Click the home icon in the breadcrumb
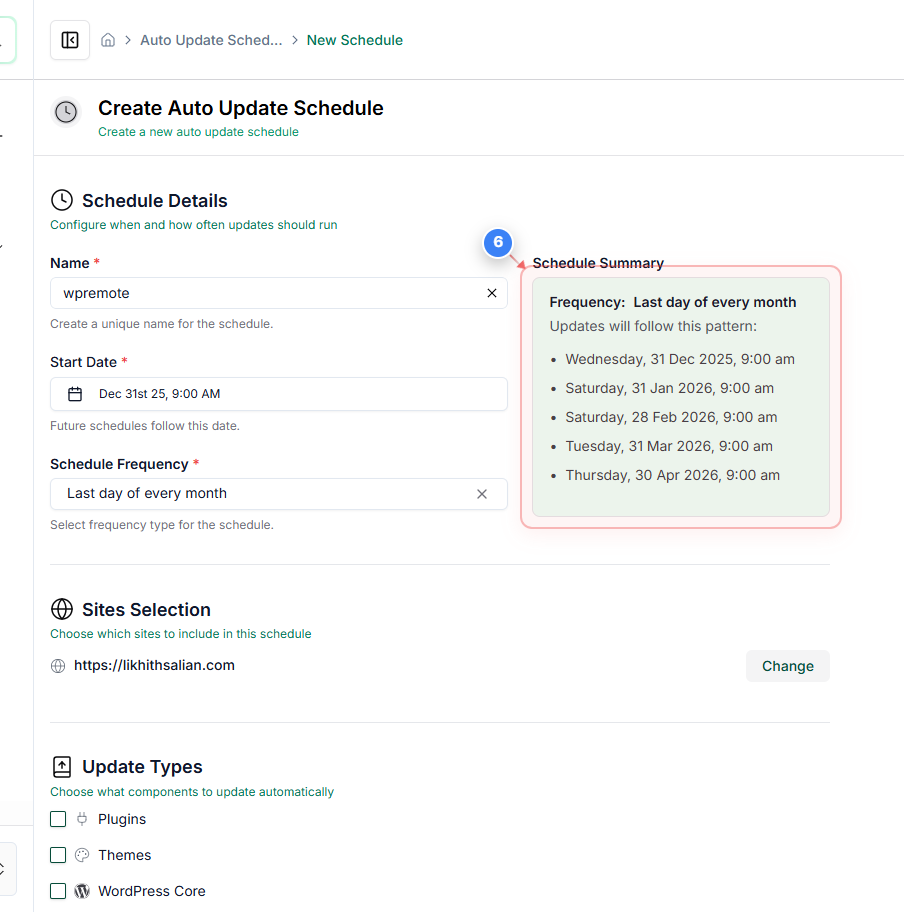 107,39
